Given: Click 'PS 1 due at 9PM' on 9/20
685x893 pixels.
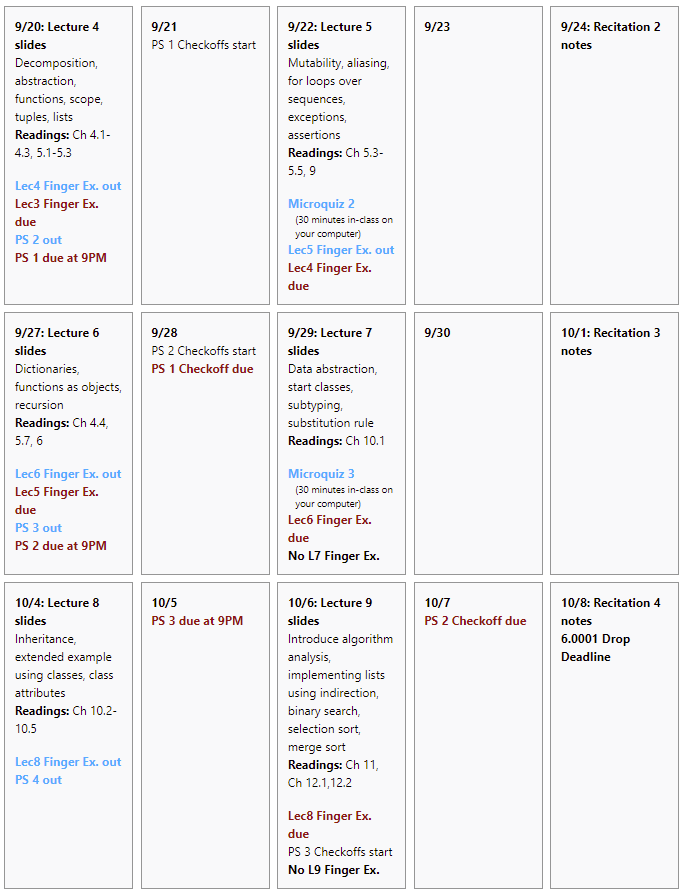Looking at the screenshot, I should 60,258.
